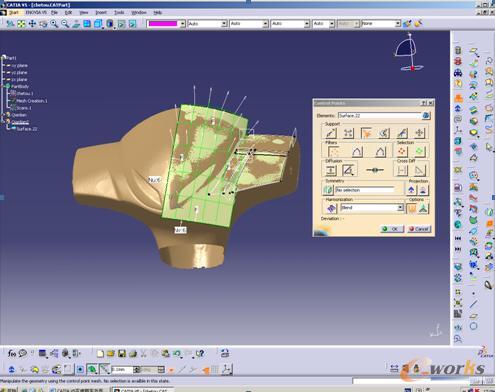This screenshot has height=392, width=495.
Task: Open the Harmonization type dropdown
Action: (400, 208)
